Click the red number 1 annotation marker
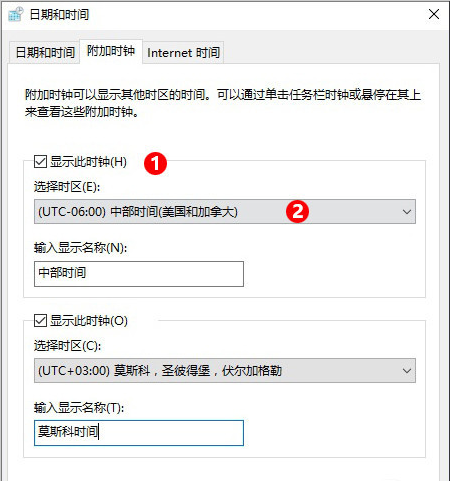The width and height of the screenshot is (450, 481). point(155,164)
